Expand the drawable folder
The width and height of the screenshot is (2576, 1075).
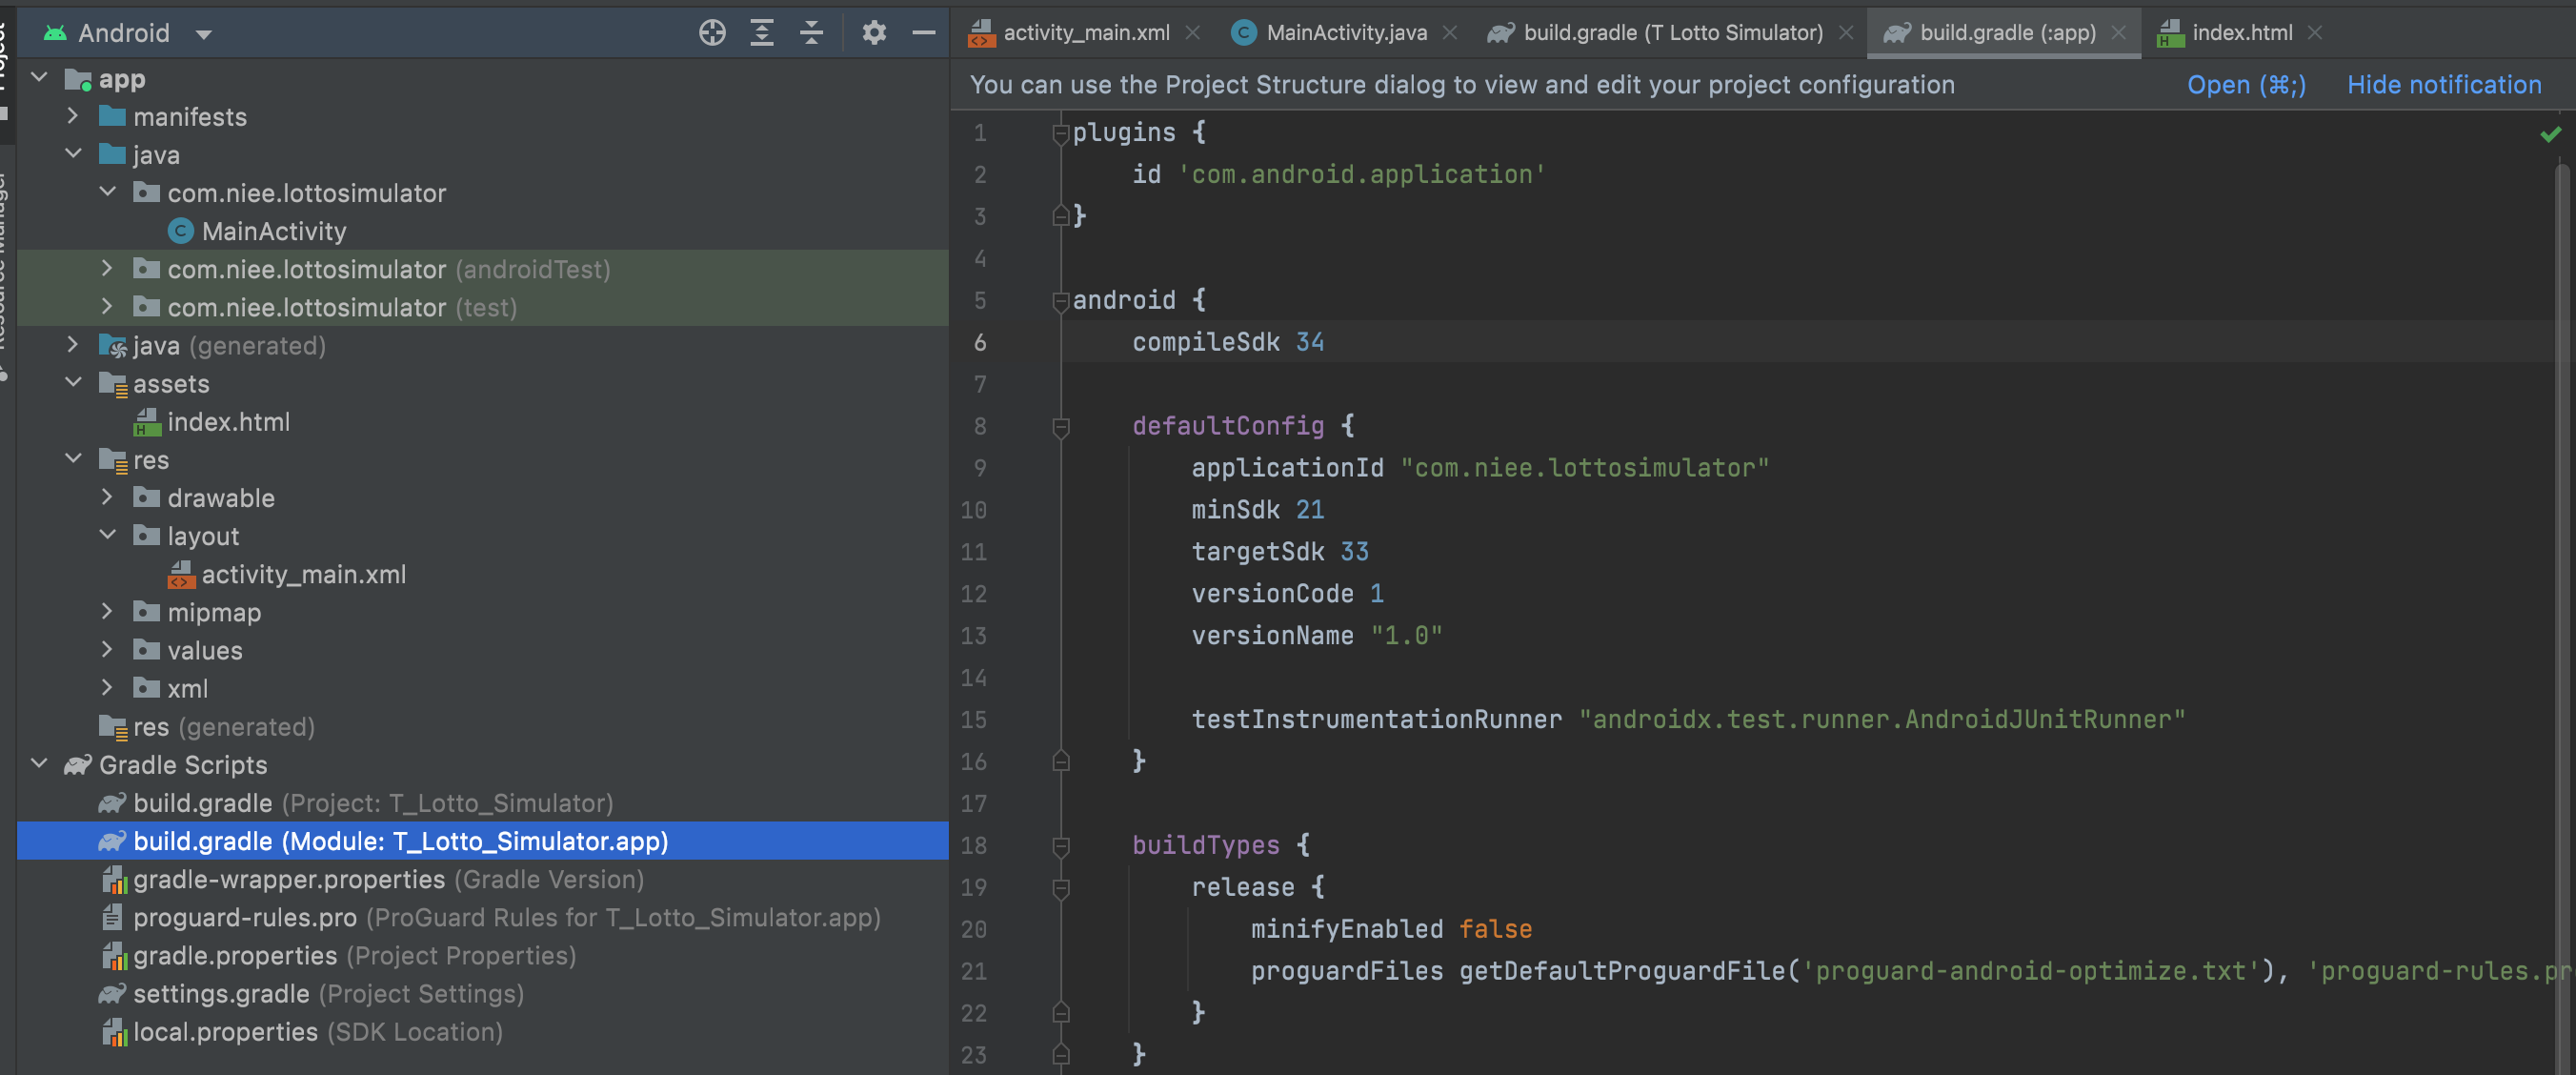pos(107,497)
